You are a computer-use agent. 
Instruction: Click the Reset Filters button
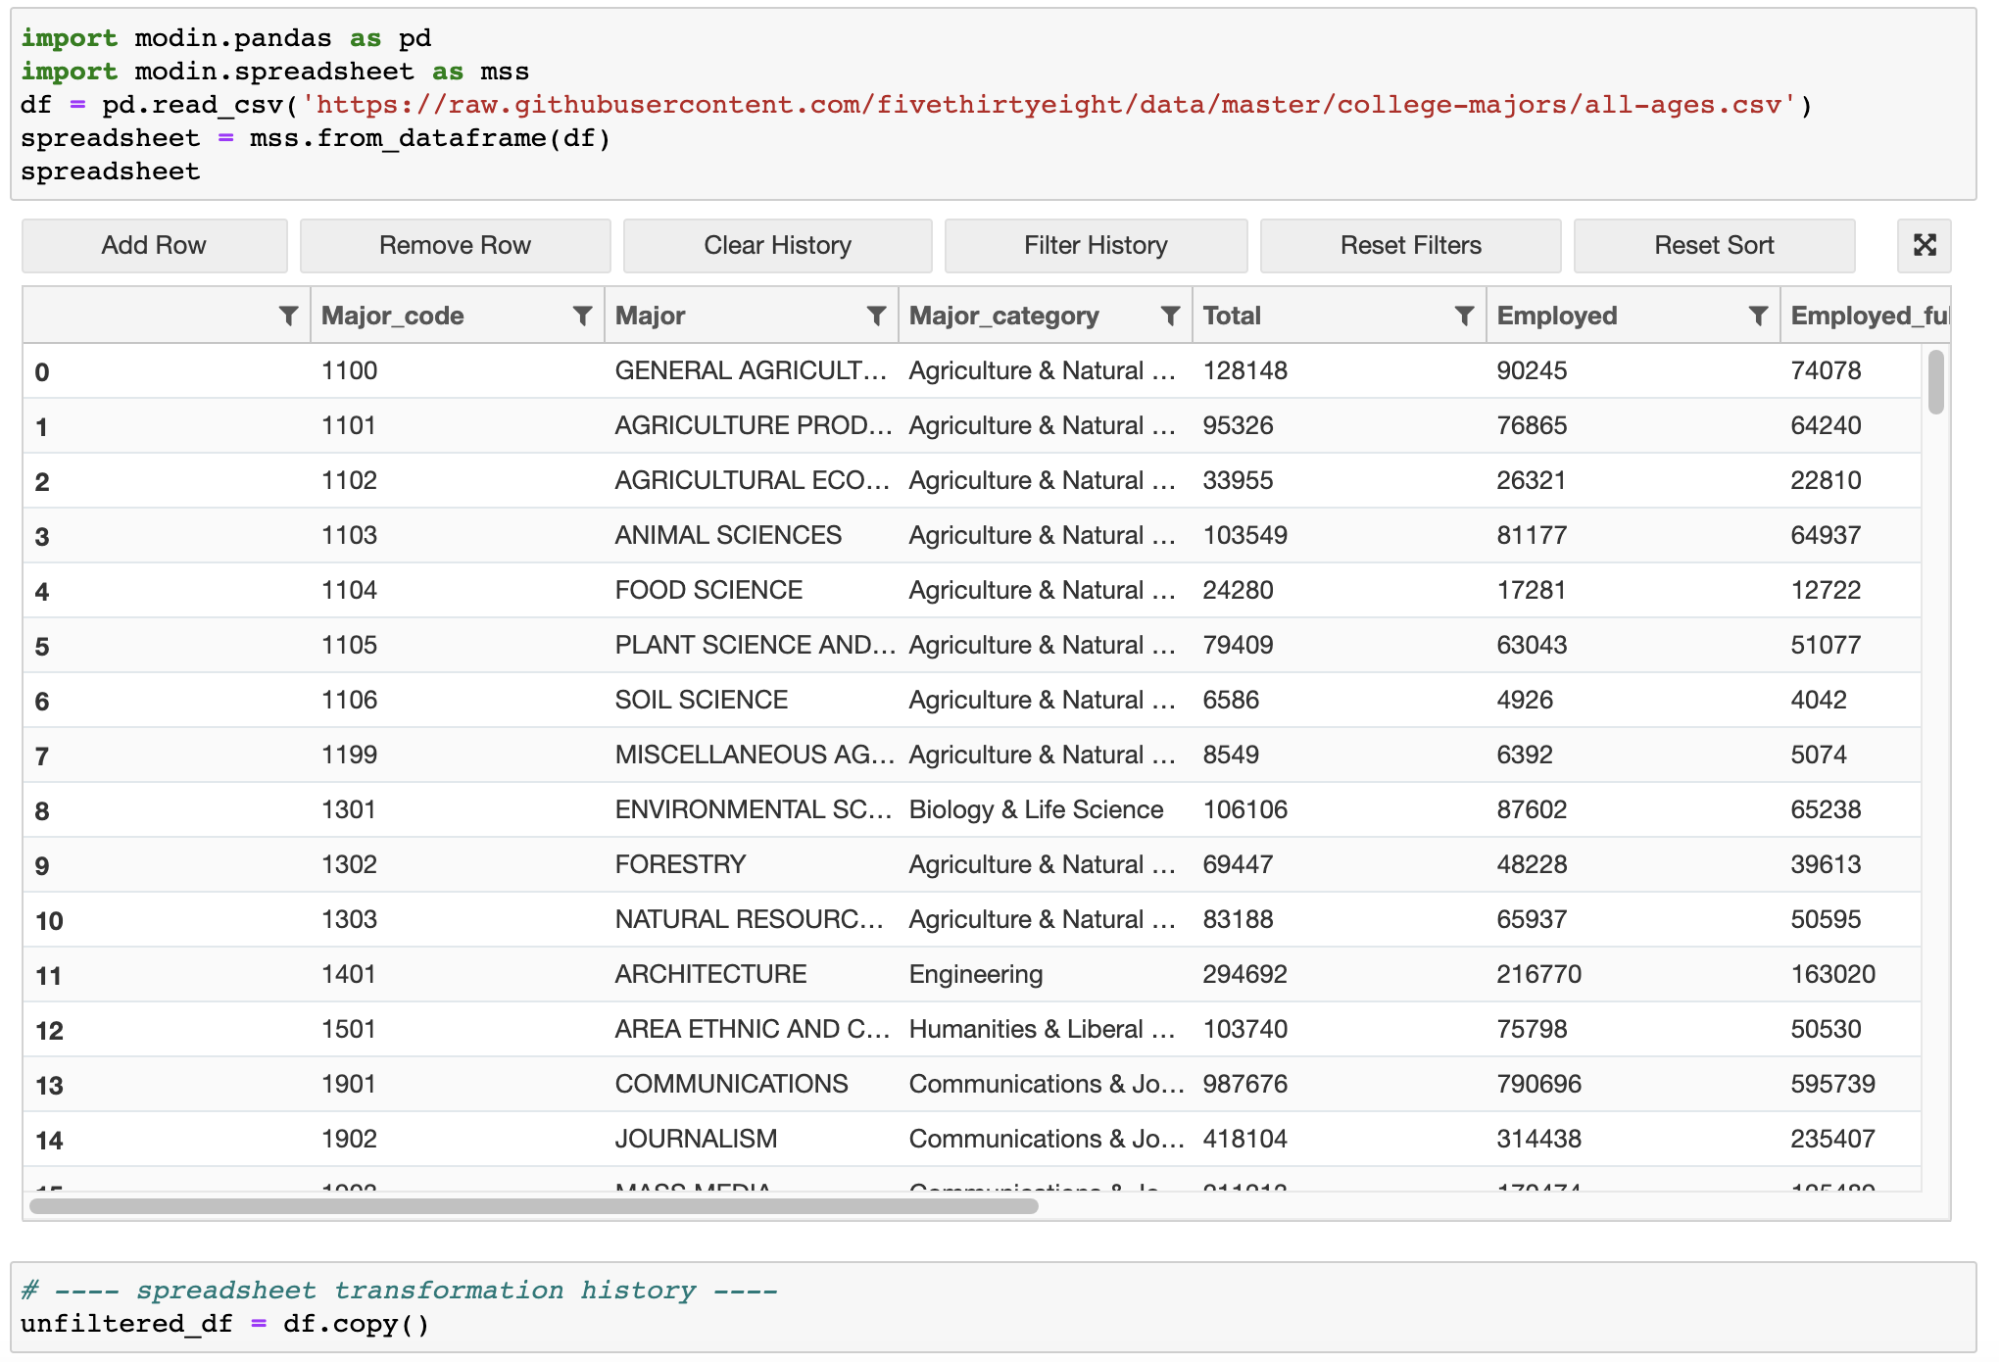coord(1410,245)
